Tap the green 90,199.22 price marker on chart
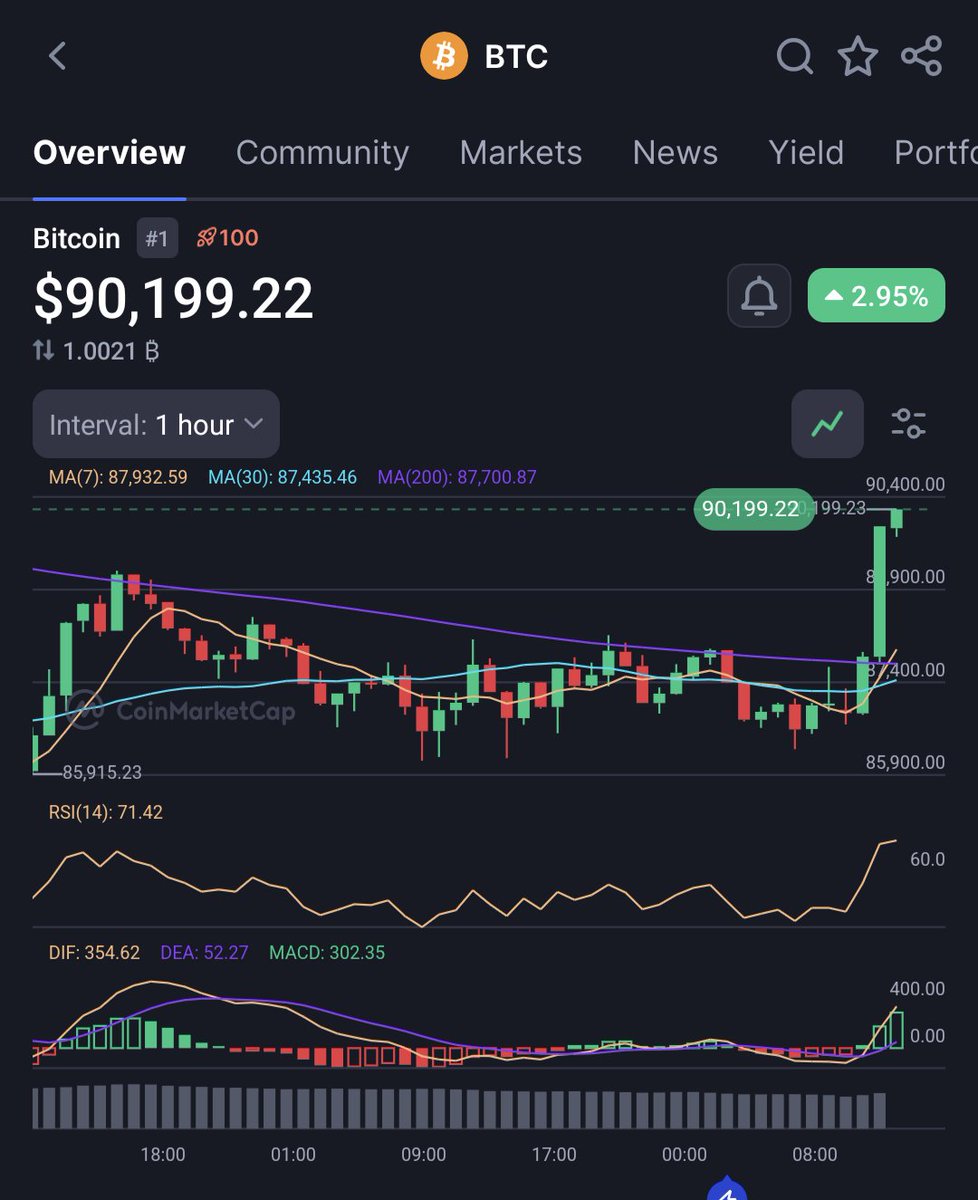The height and width of the screenshot is (1200, 978). [x=753, y=509]
